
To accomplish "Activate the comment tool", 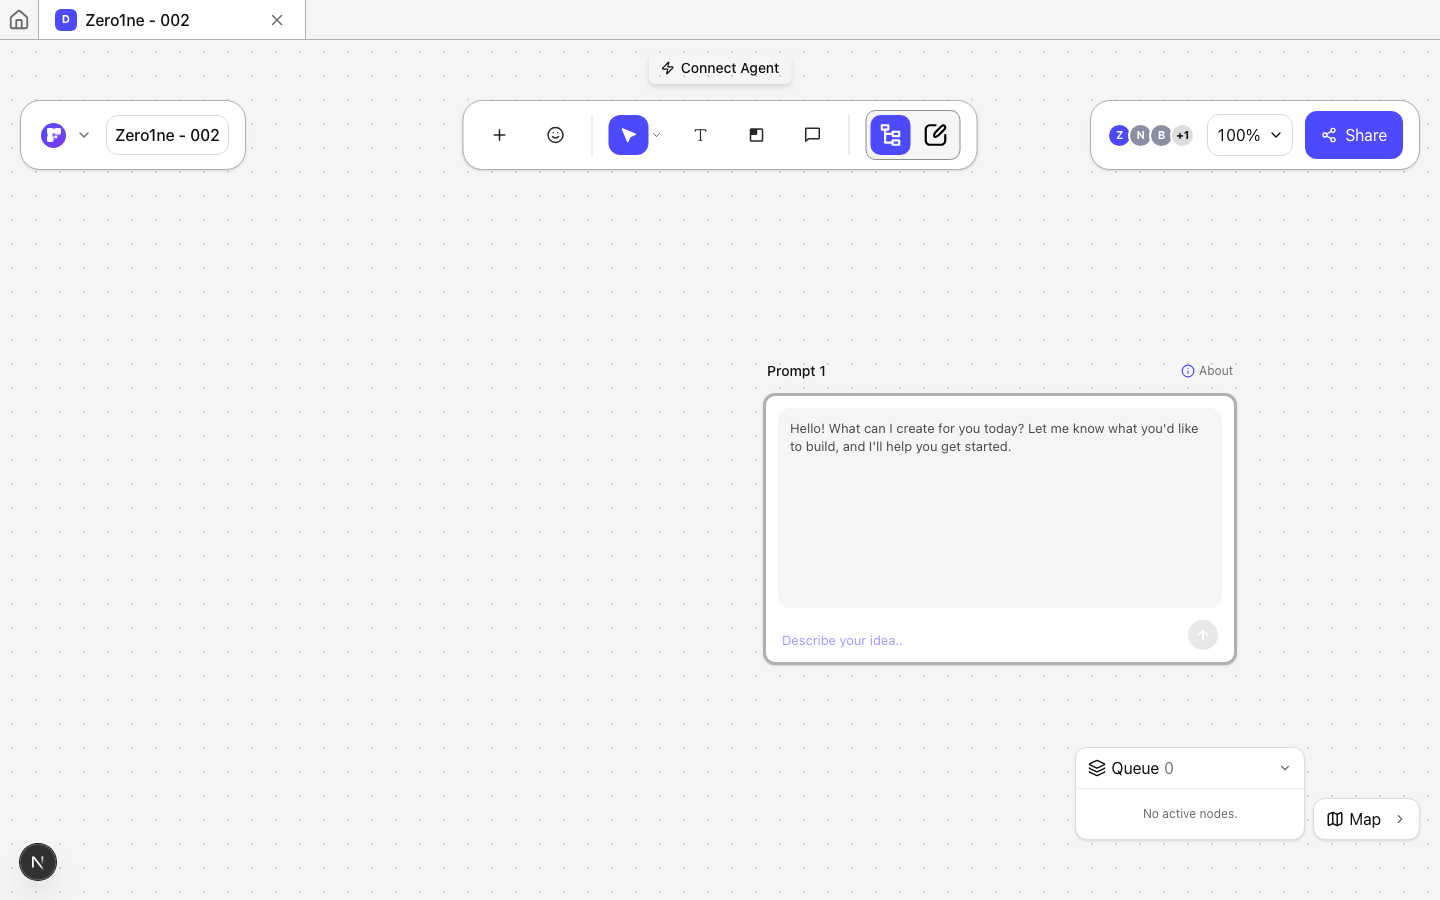I will [x=812, y=135].
